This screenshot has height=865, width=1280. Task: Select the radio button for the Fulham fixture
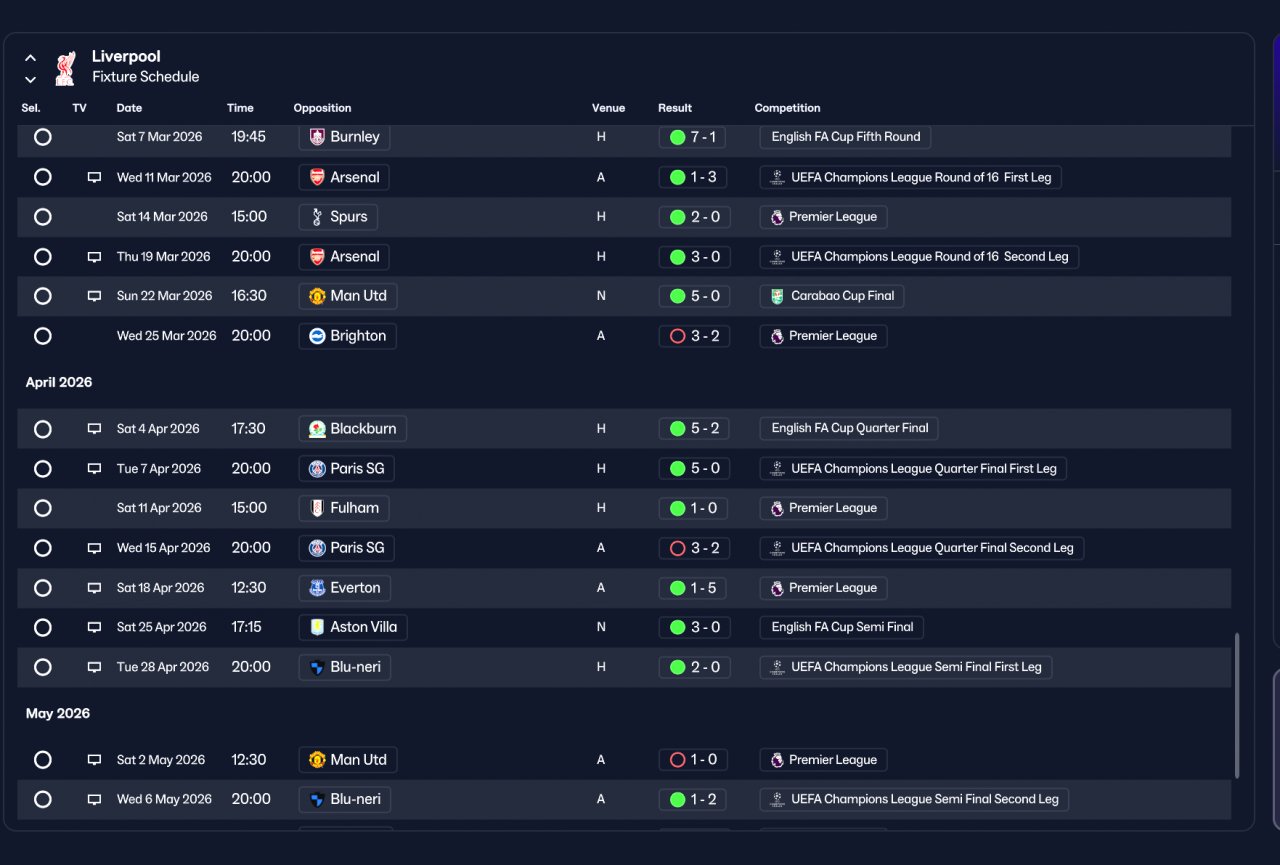[42, 508]
